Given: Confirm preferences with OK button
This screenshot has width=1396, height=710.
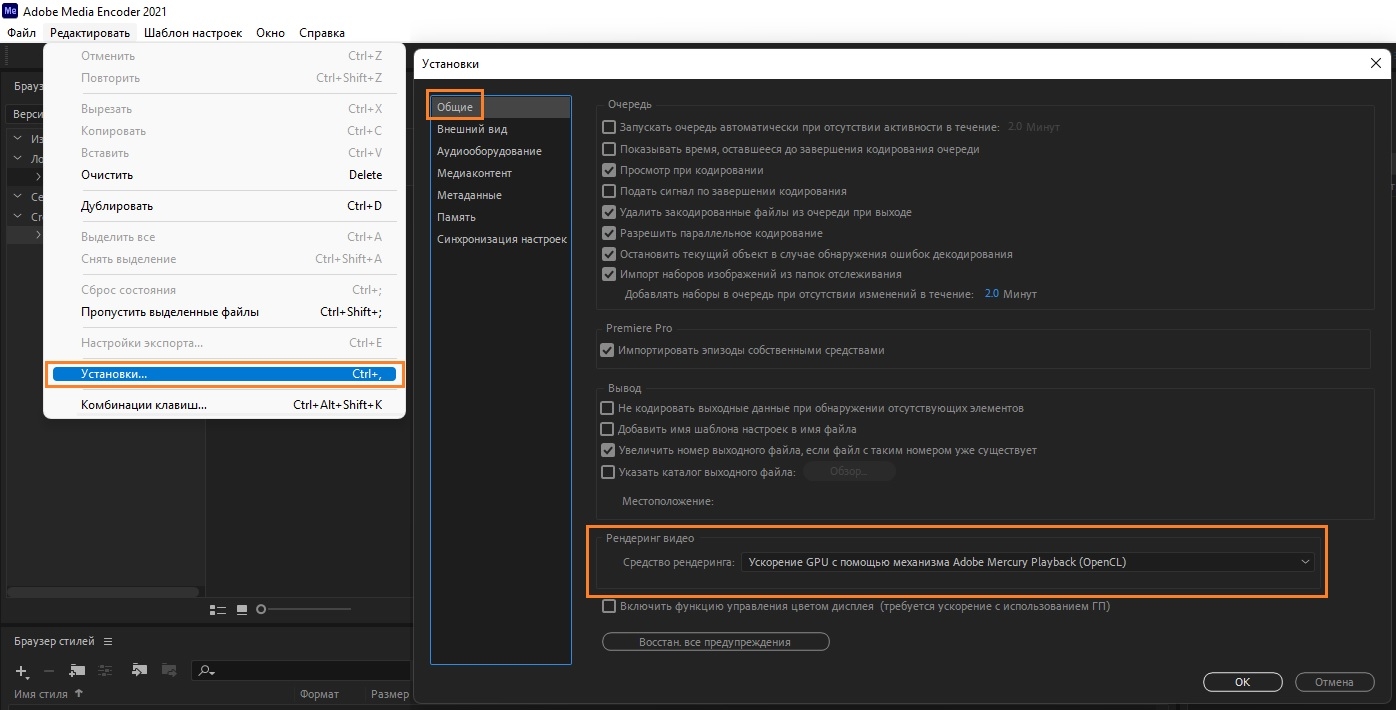Looking at the screenshot, I should [1242, 682].
